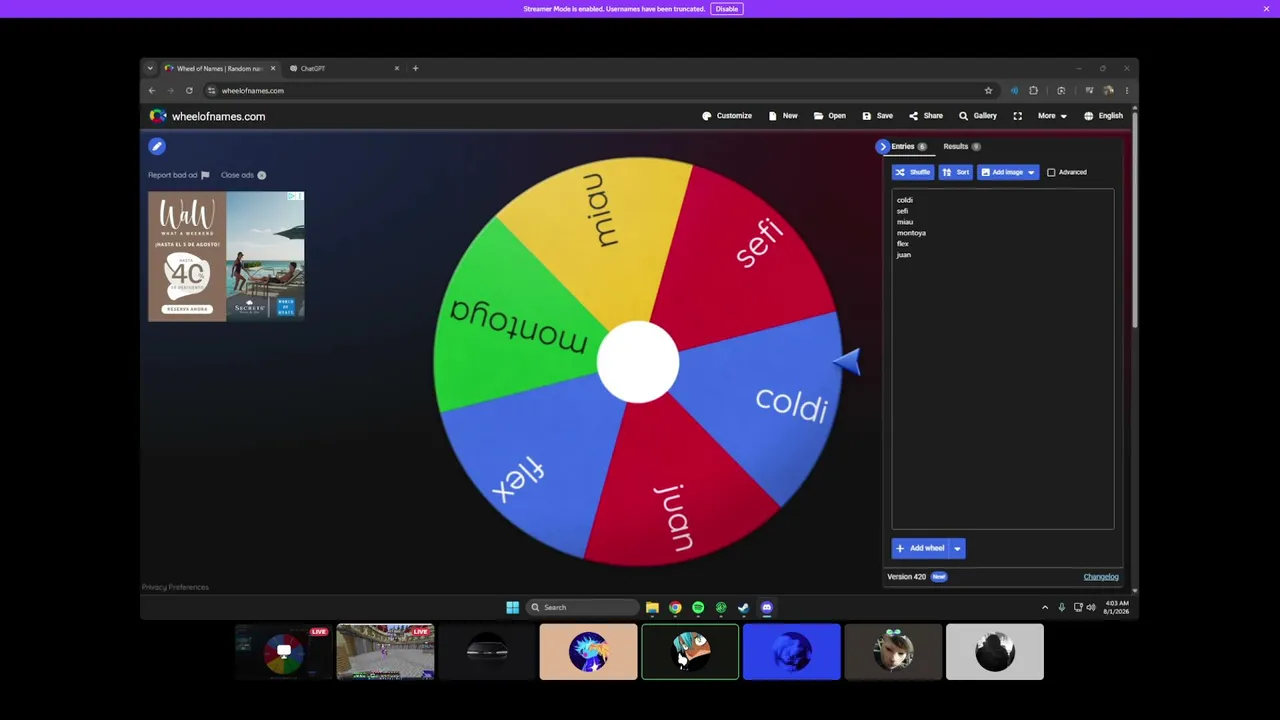This screenshot has width=1280, height=720.
Task: Switch to the Entries tab
Action: (908, 147)
